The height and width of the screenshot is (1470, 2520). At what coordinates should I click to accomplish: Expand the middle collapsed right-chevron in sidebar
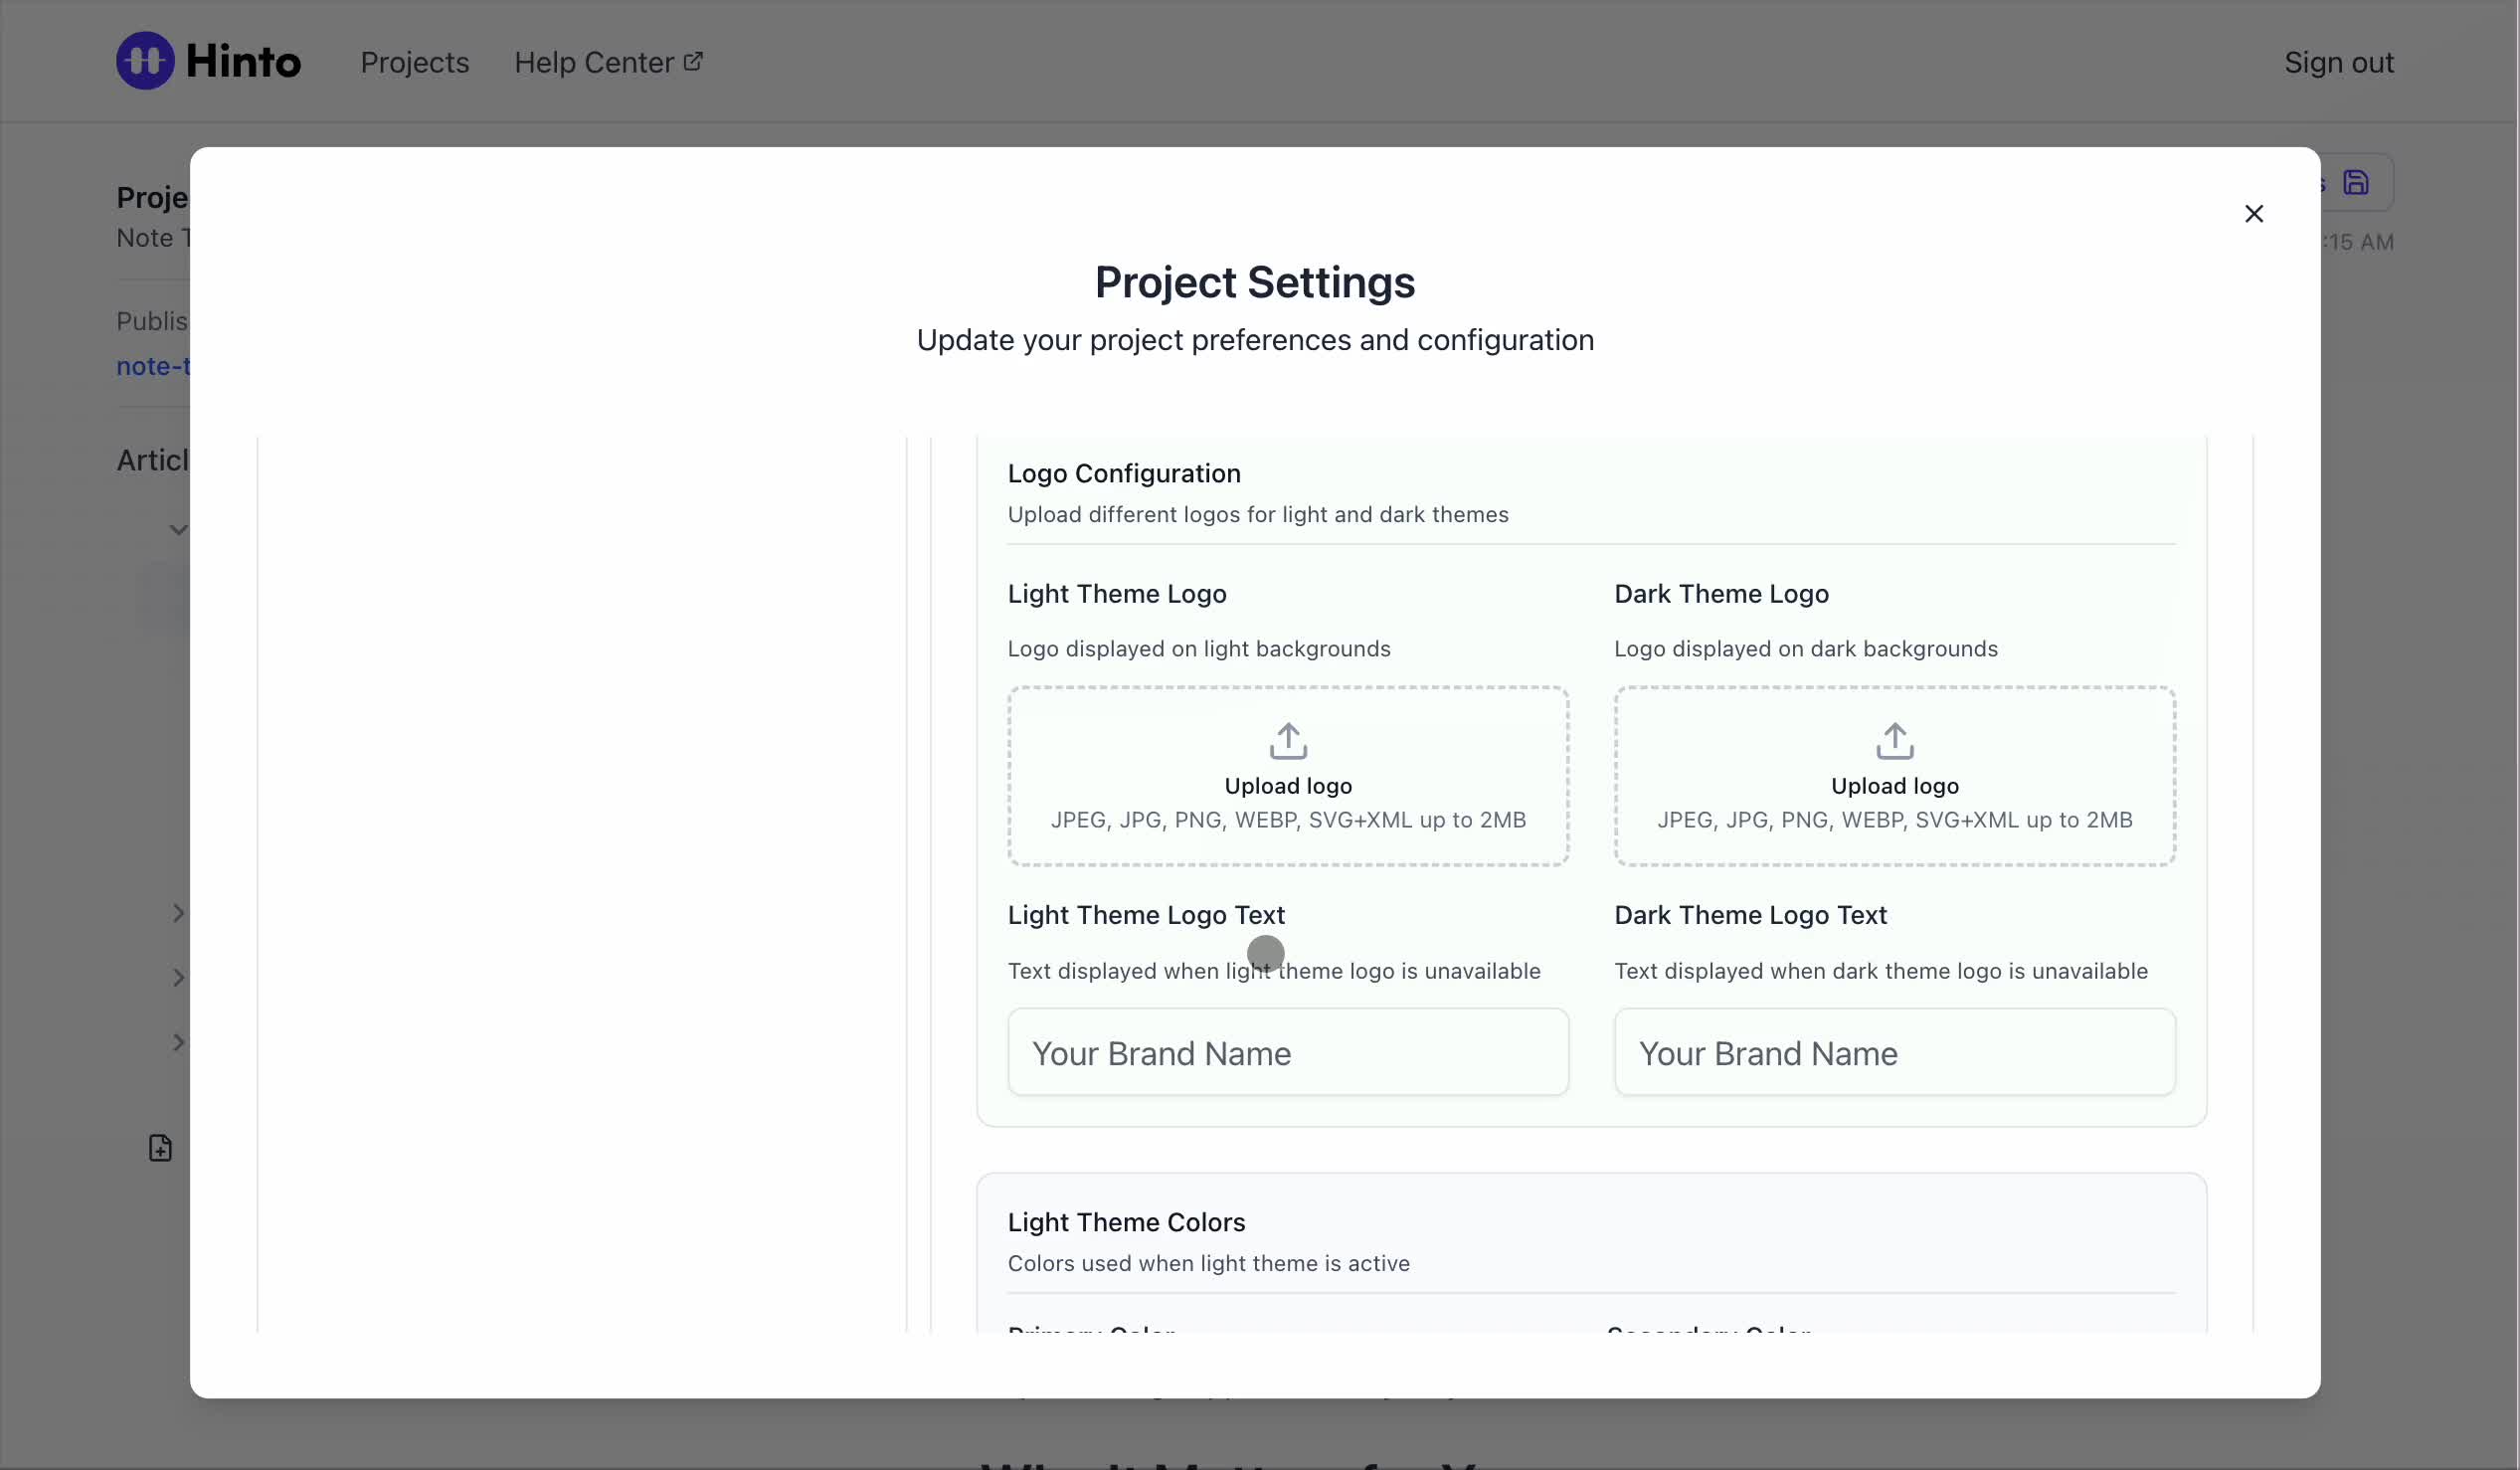(x=178, y=978)
